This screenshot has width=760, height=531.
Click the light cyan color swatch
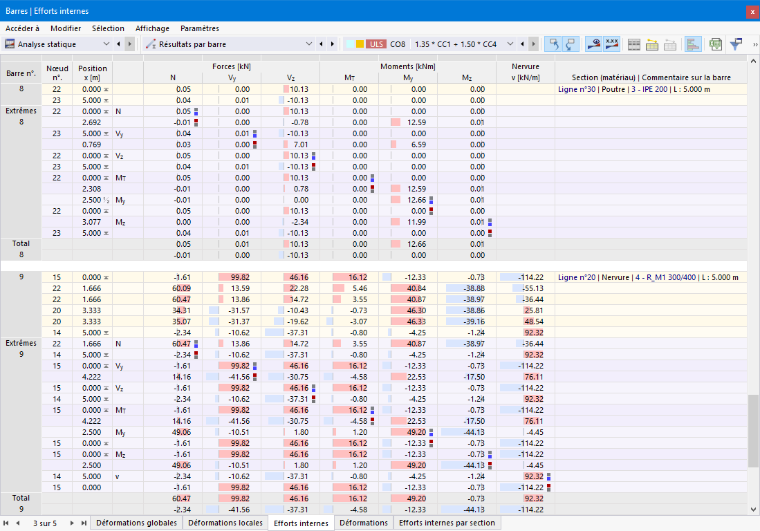[x=349, y=44]
